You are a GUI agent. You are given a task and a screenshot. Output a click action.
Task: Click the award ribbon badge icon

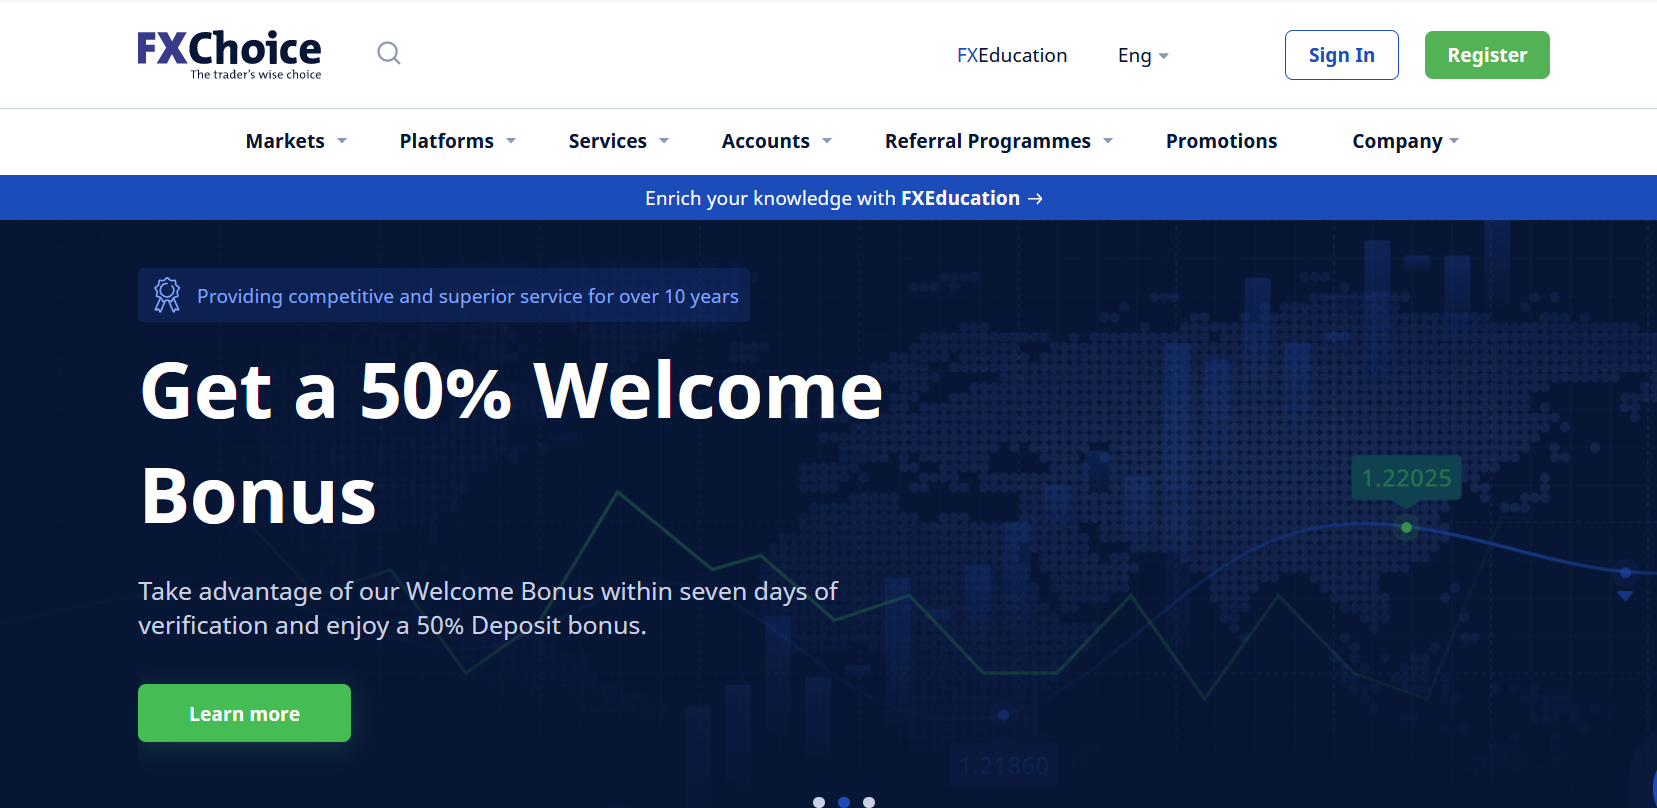(167, 295)
